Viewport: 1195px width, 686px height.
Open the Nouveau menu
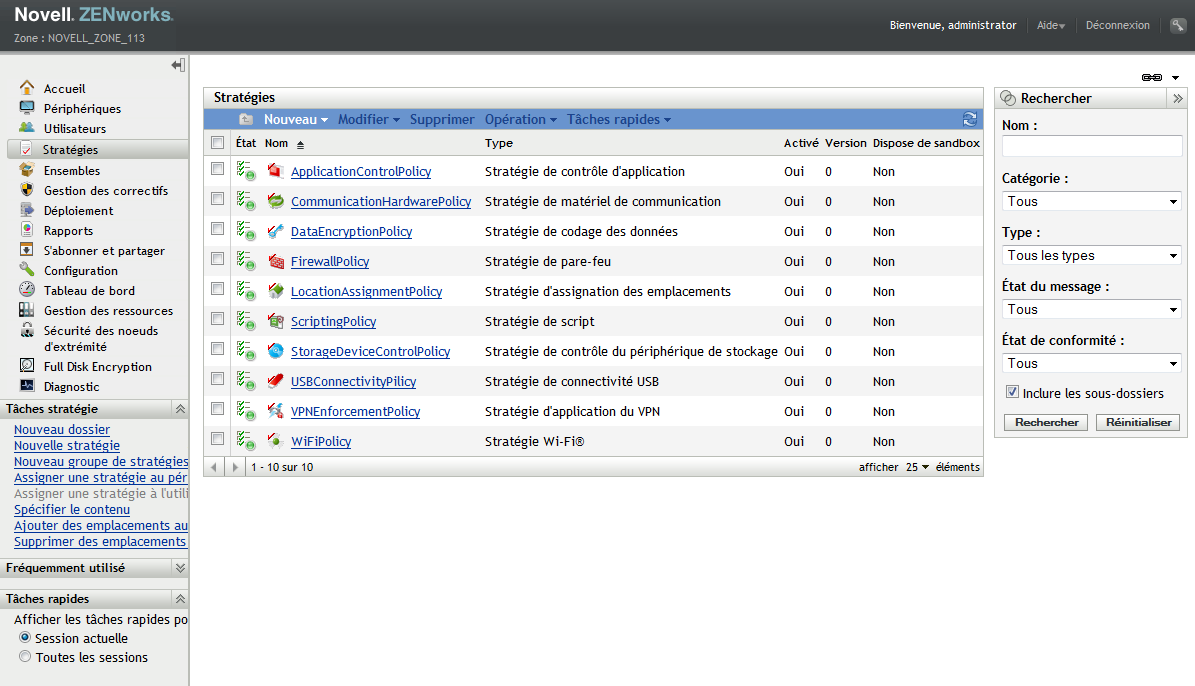pyautogui.click(x=296, y=119)
